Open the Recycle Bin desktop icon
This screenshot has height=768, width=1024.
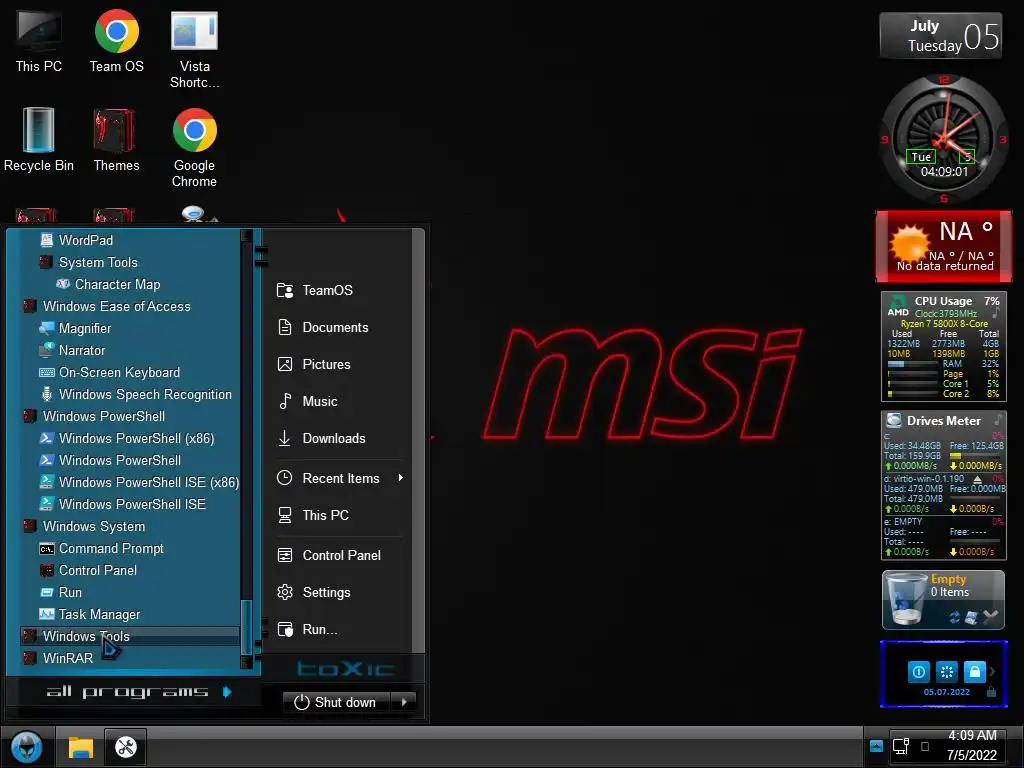coord(39,140)
